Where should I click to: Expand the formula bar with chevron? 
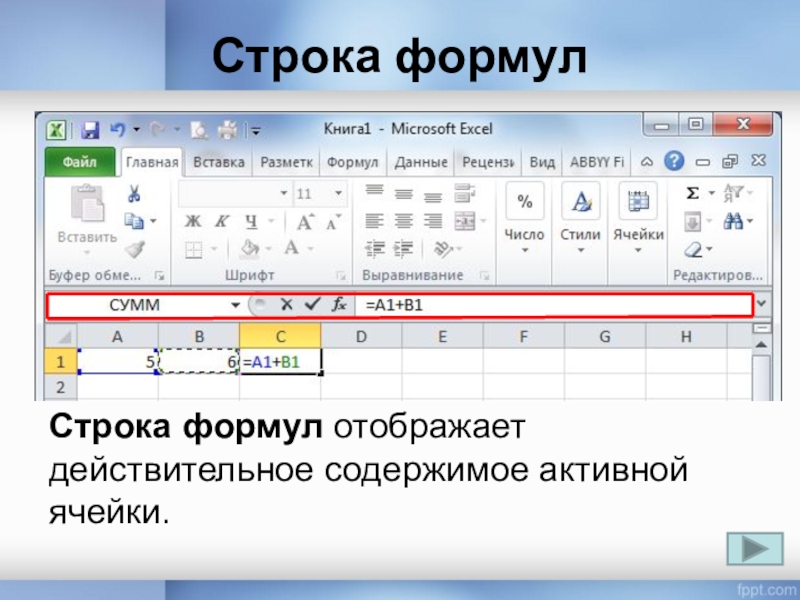762,304
